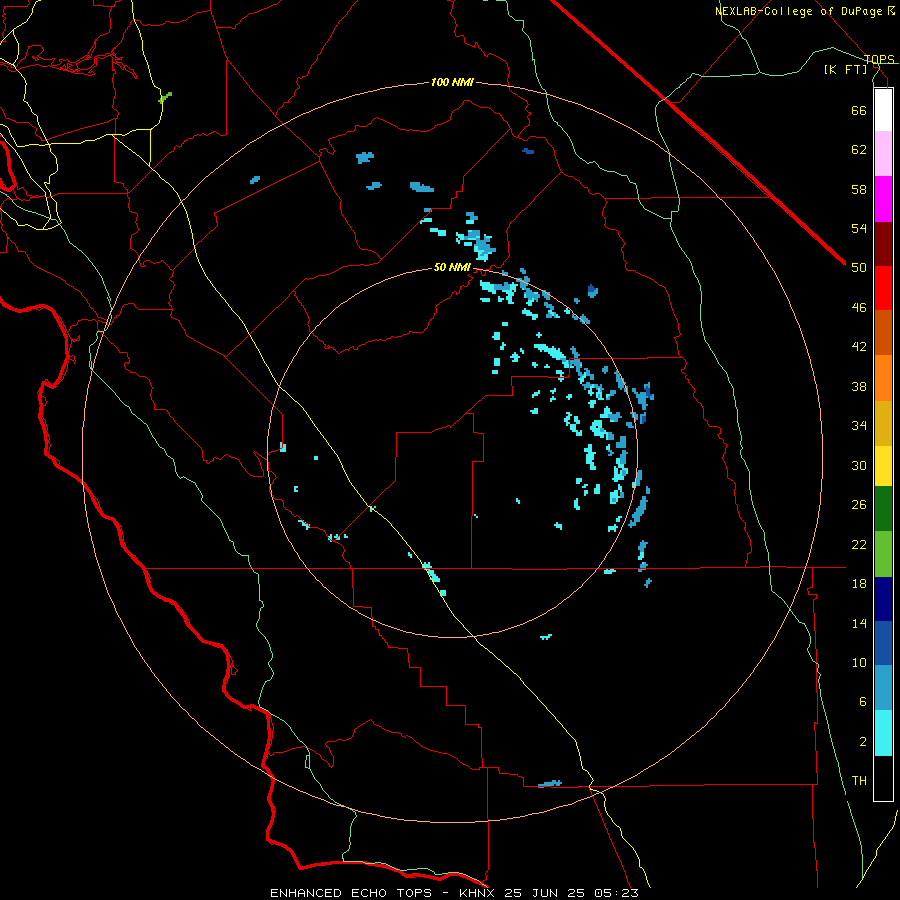Click legend value 66

point(859,110)
